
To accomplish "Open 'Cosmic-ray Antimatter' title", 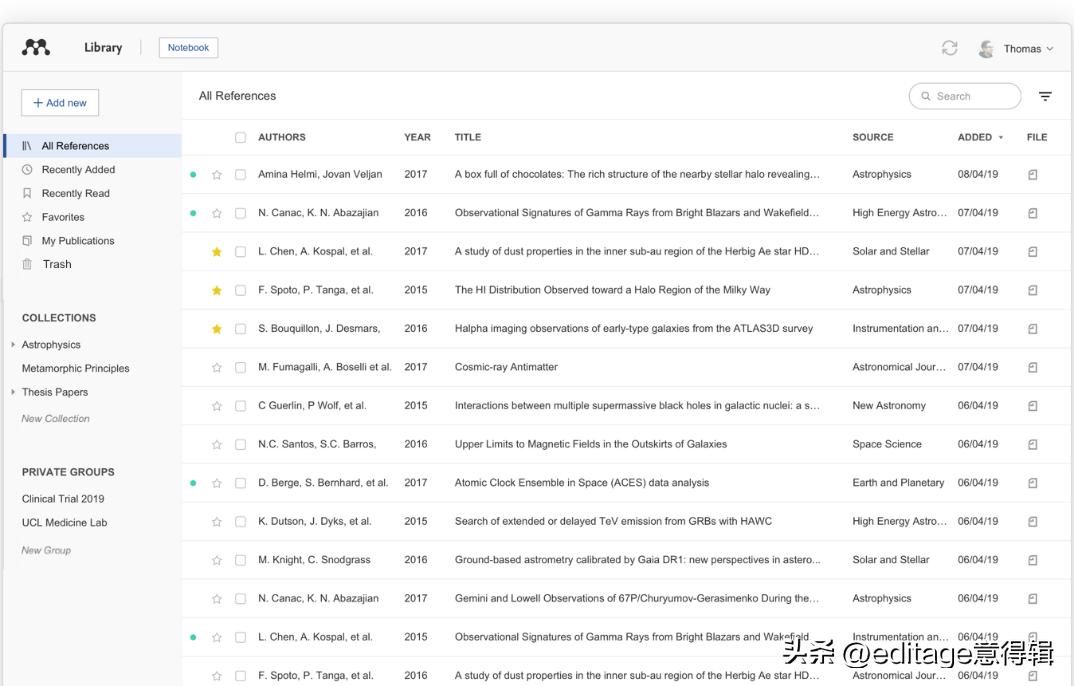I will [x=506, y=367].
